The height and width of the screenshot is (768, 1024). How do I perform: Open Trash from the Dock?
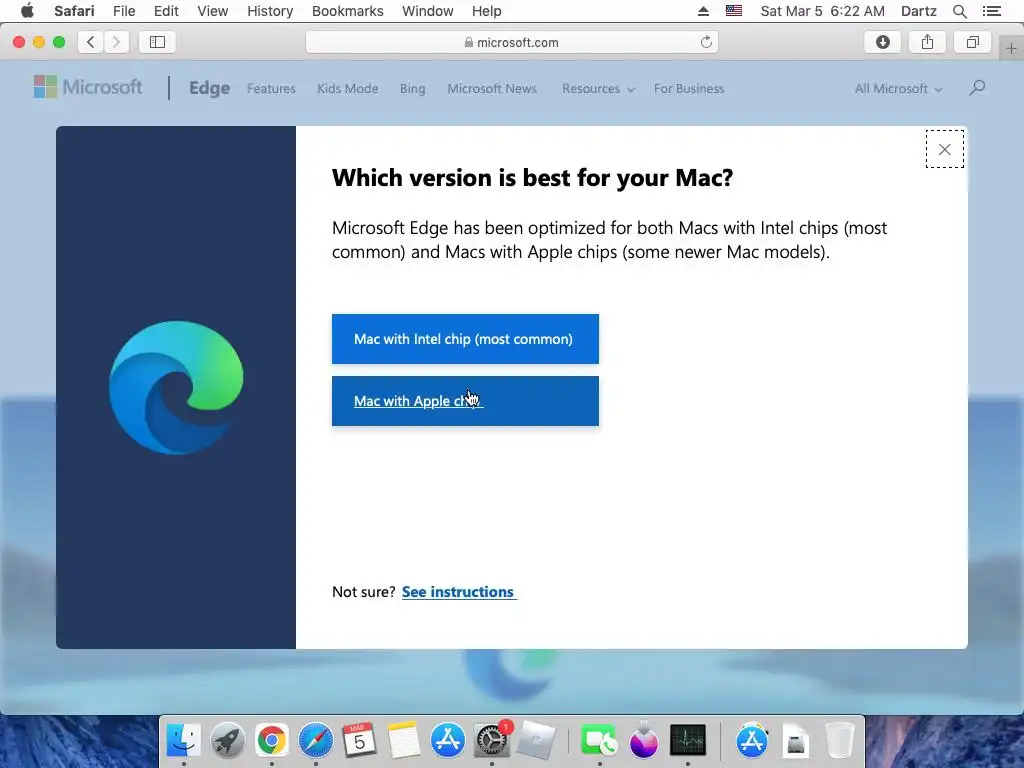840,740
